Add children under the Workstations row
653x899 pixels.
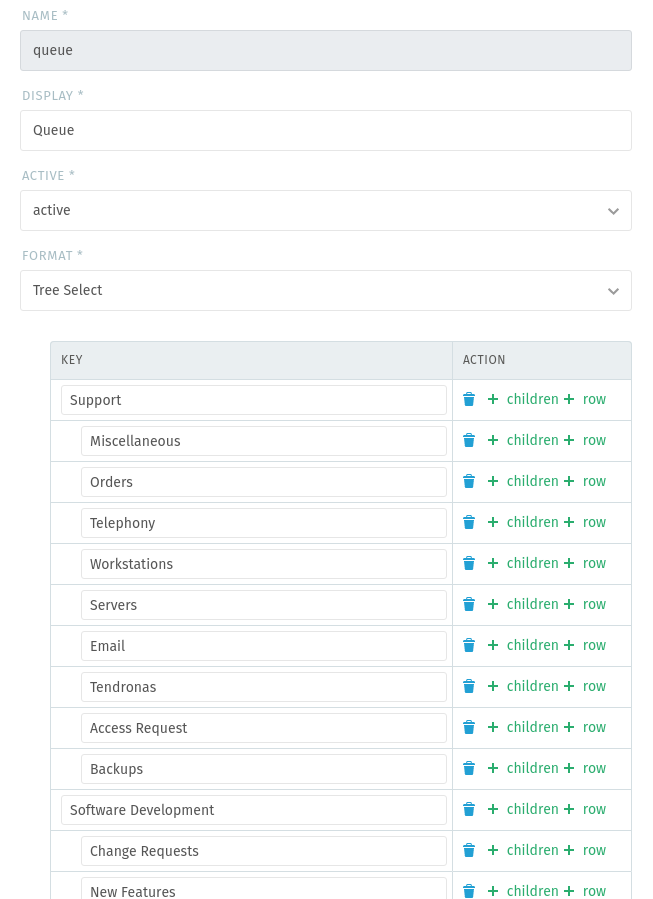[523, 563]
